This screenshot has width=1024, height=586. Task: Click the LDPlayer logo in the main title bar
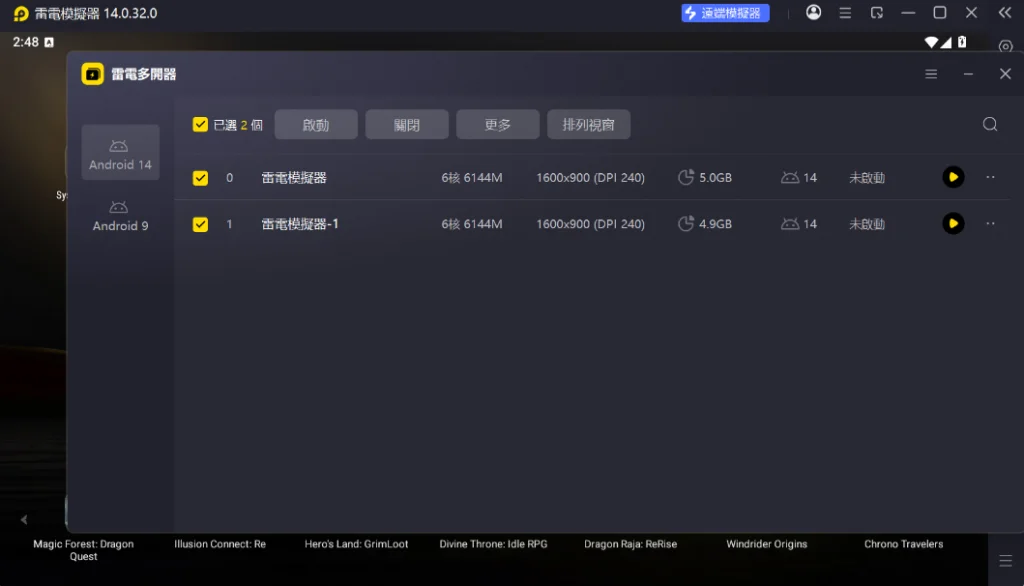pos(21,14)
